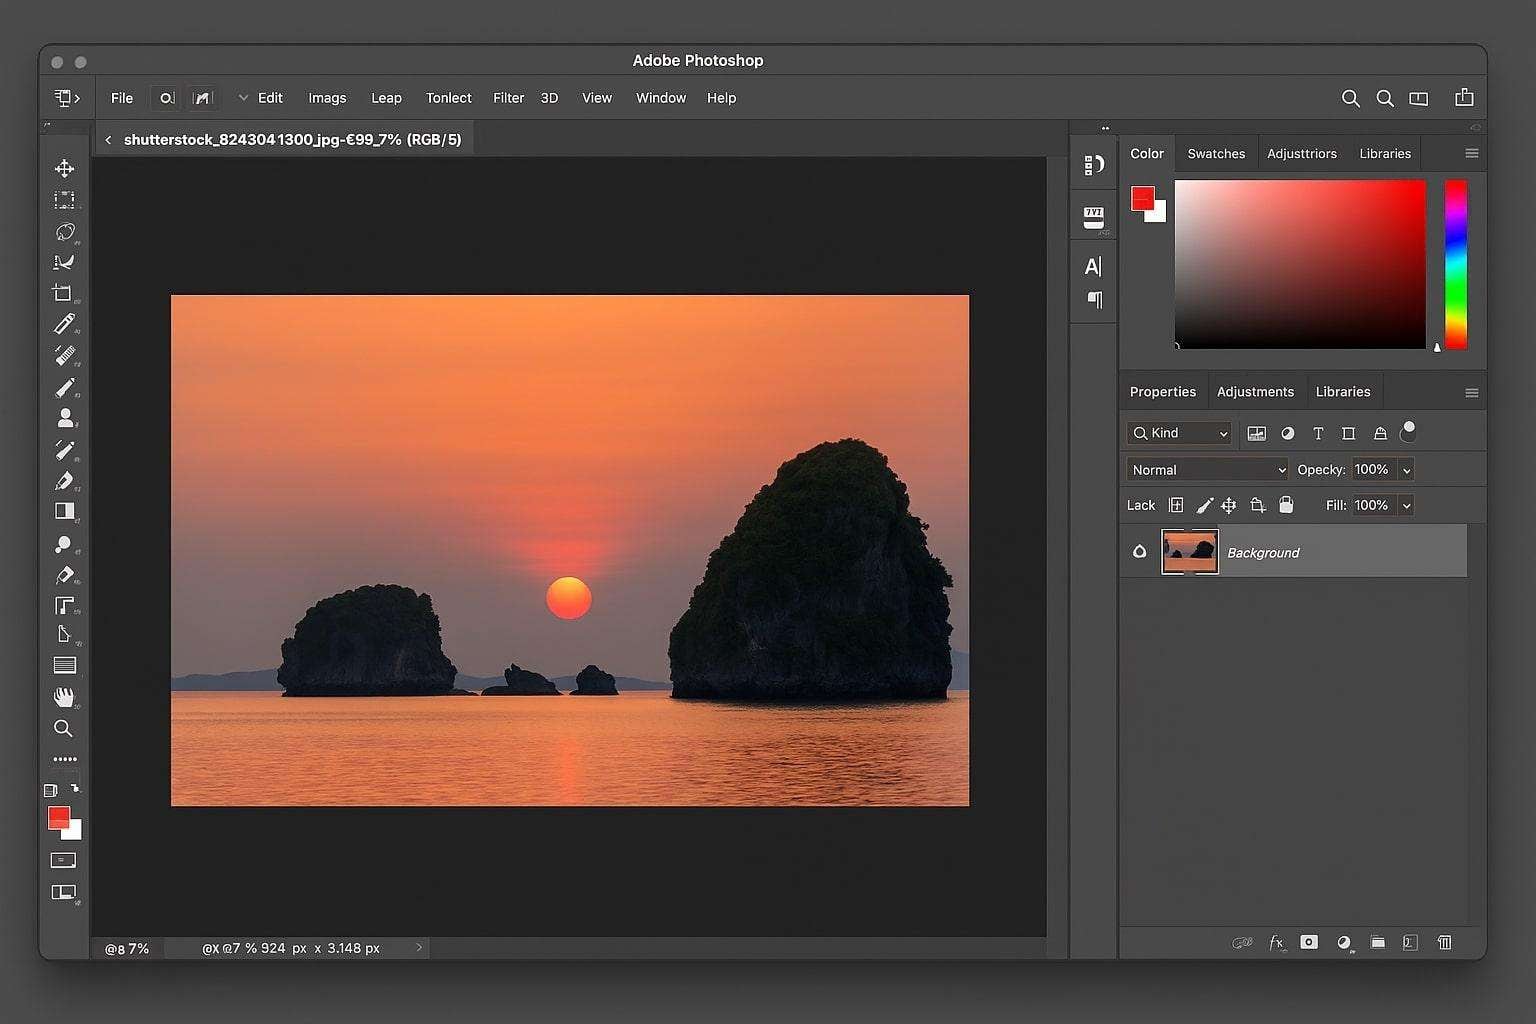Create new adjustment layer half-circle icon

coord(1344,942)
